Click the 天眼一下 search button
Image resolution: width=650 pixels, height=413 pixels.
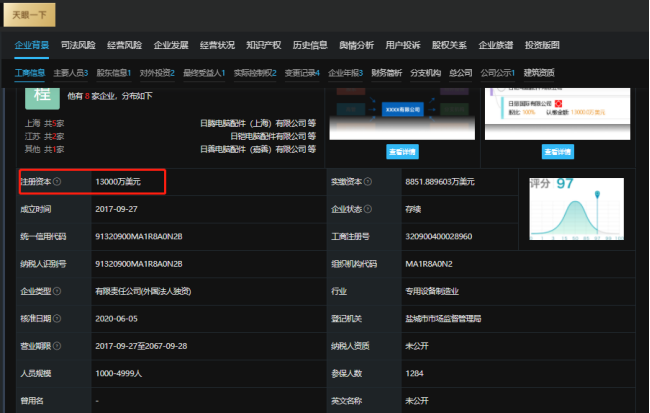(29, 15)
